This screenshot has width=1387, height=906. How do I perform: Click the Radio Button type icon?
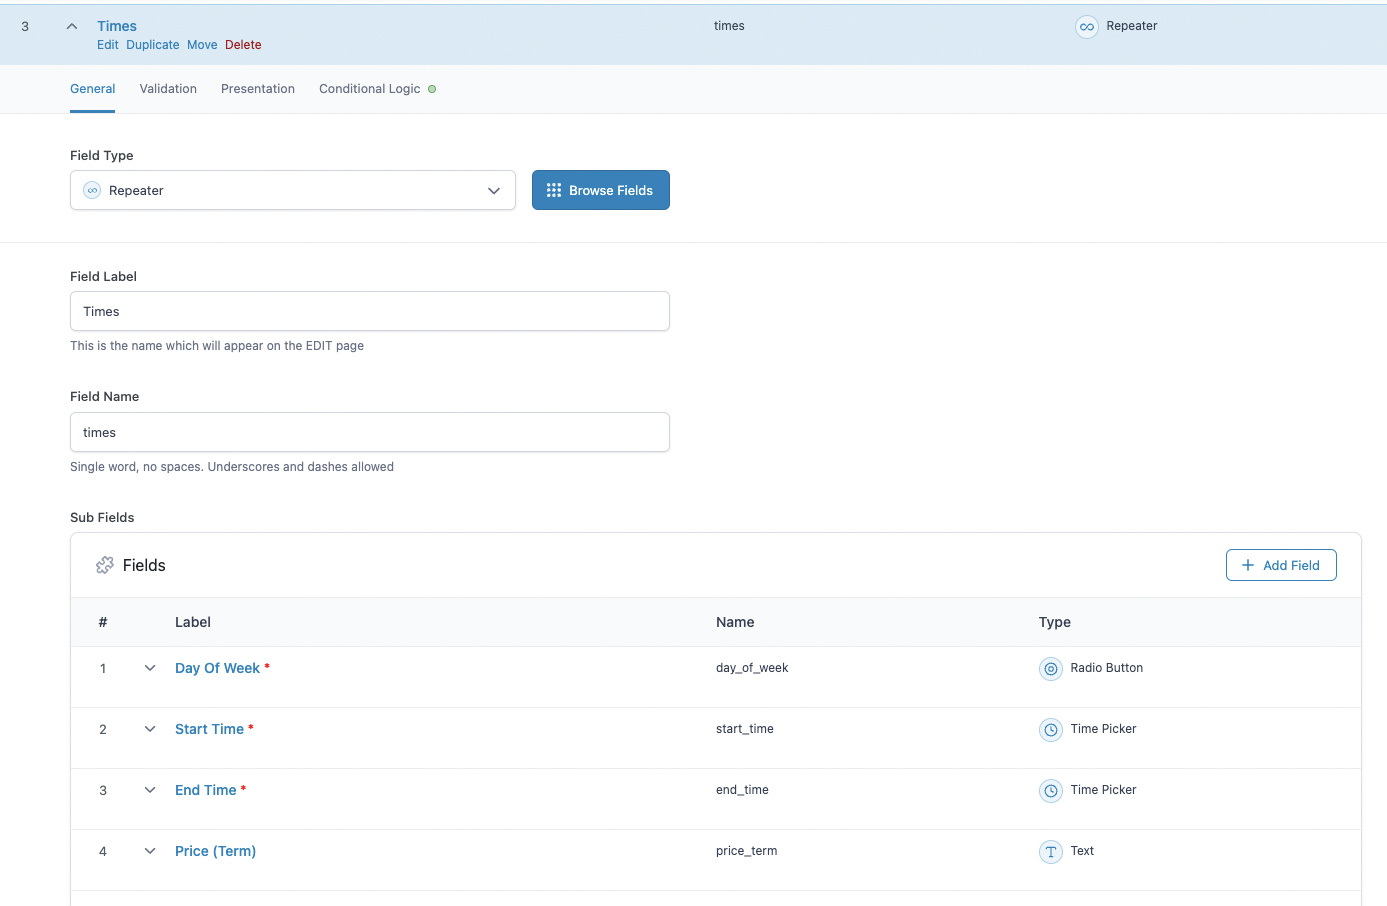[1050, 669]
